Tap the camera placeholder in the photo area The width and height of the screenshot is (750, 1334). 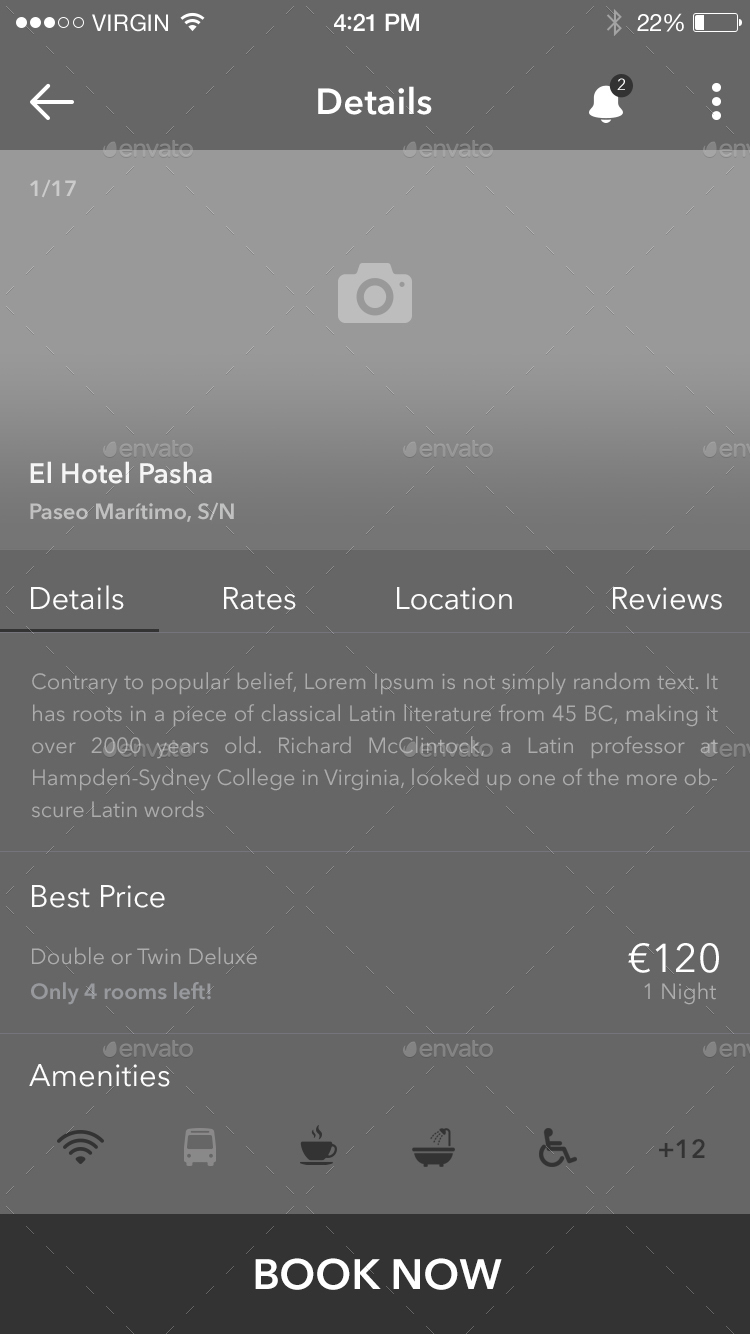click(375, 294)
